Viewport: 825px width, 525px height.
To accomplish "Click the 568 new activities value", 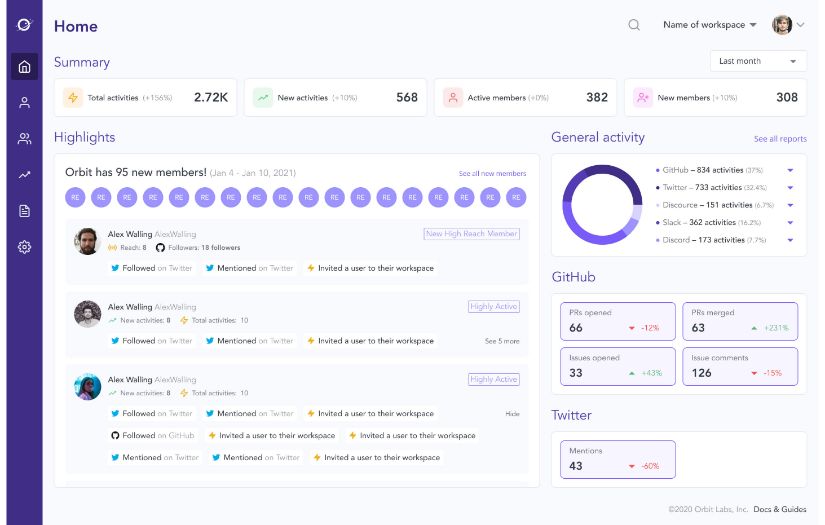I will point(407,97).
